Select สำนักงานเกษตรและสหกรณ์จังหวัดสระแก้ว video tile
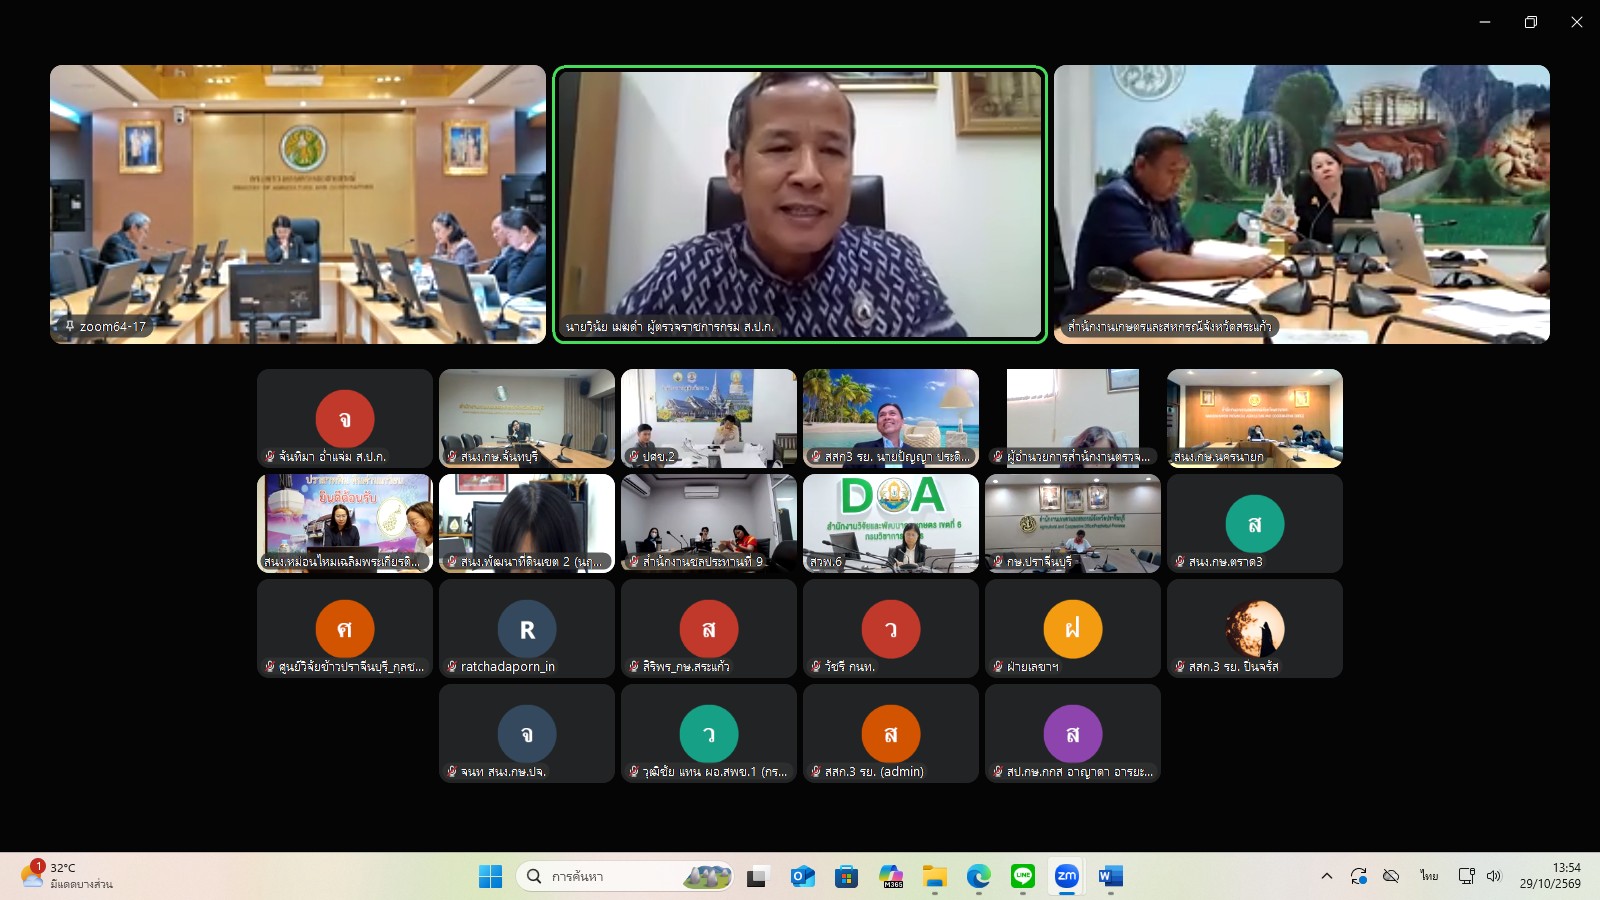The width and height of the screenshot is (1600, 900). click(1302, 204)
